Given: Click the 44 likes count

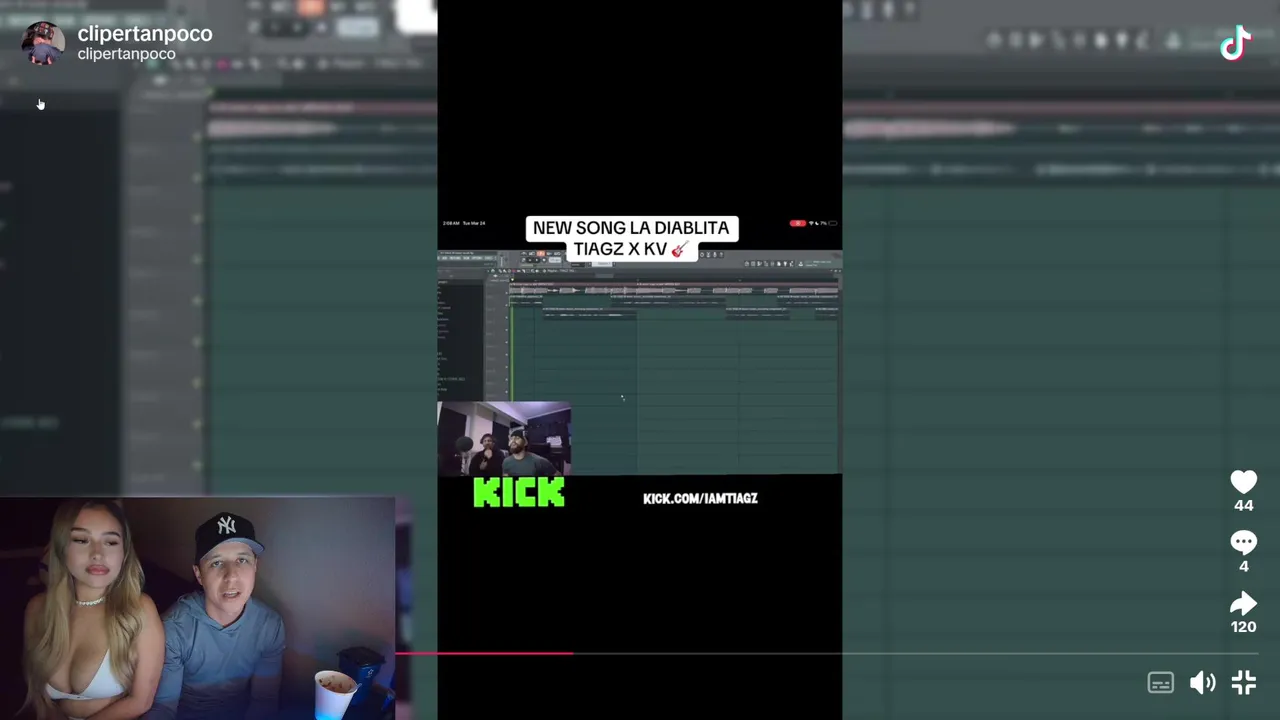Looking at the screenshot, I should 1243,506.
